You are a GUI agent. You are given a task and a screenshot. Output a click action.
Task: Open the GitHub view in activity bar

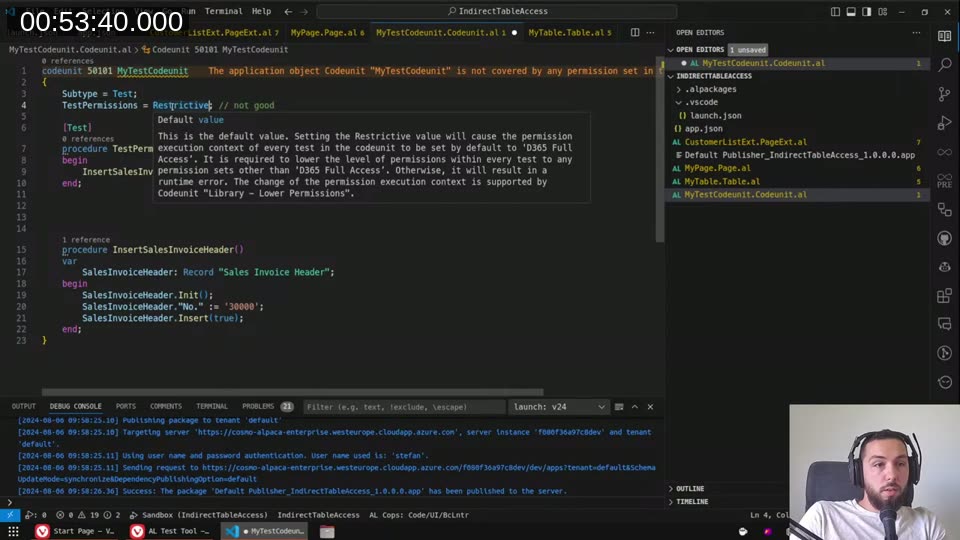click(944, 238)
